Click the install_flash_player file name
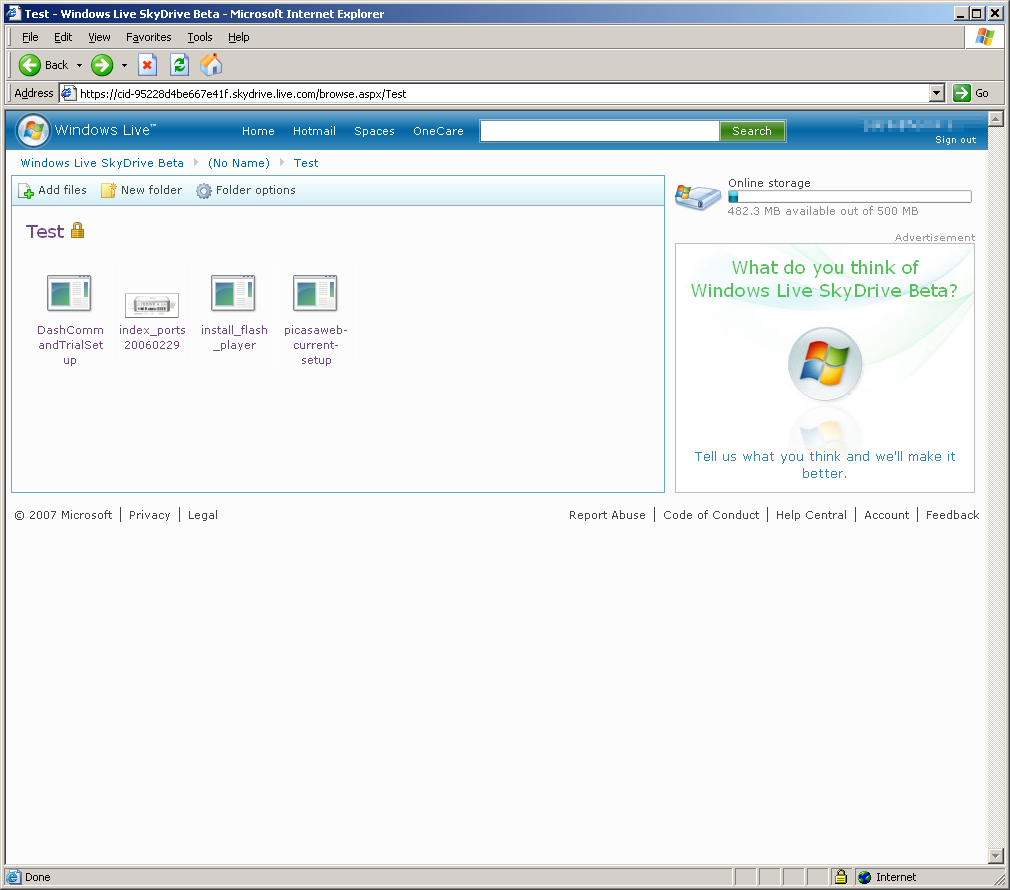 [234, 337]
